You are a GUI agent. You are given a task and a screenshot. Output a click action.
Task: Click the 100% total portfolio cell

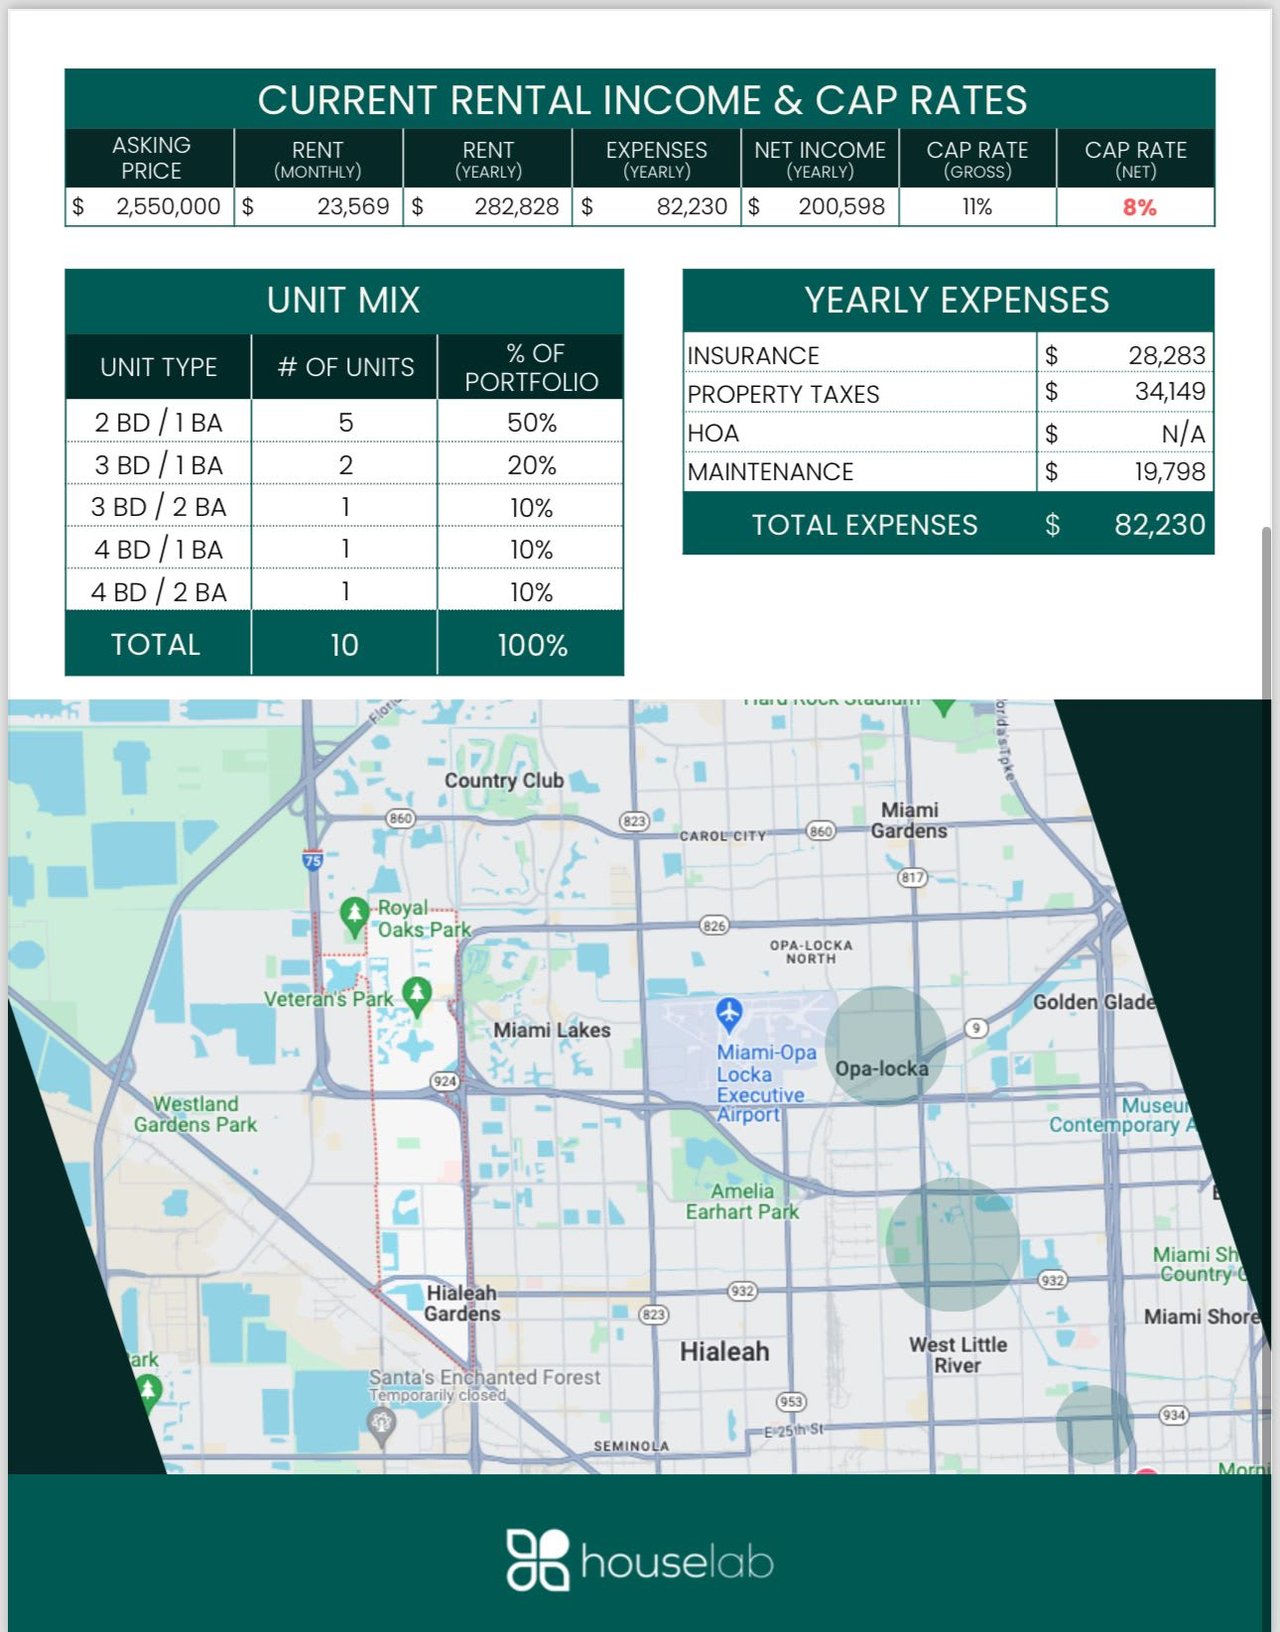[x=531, y=645]
